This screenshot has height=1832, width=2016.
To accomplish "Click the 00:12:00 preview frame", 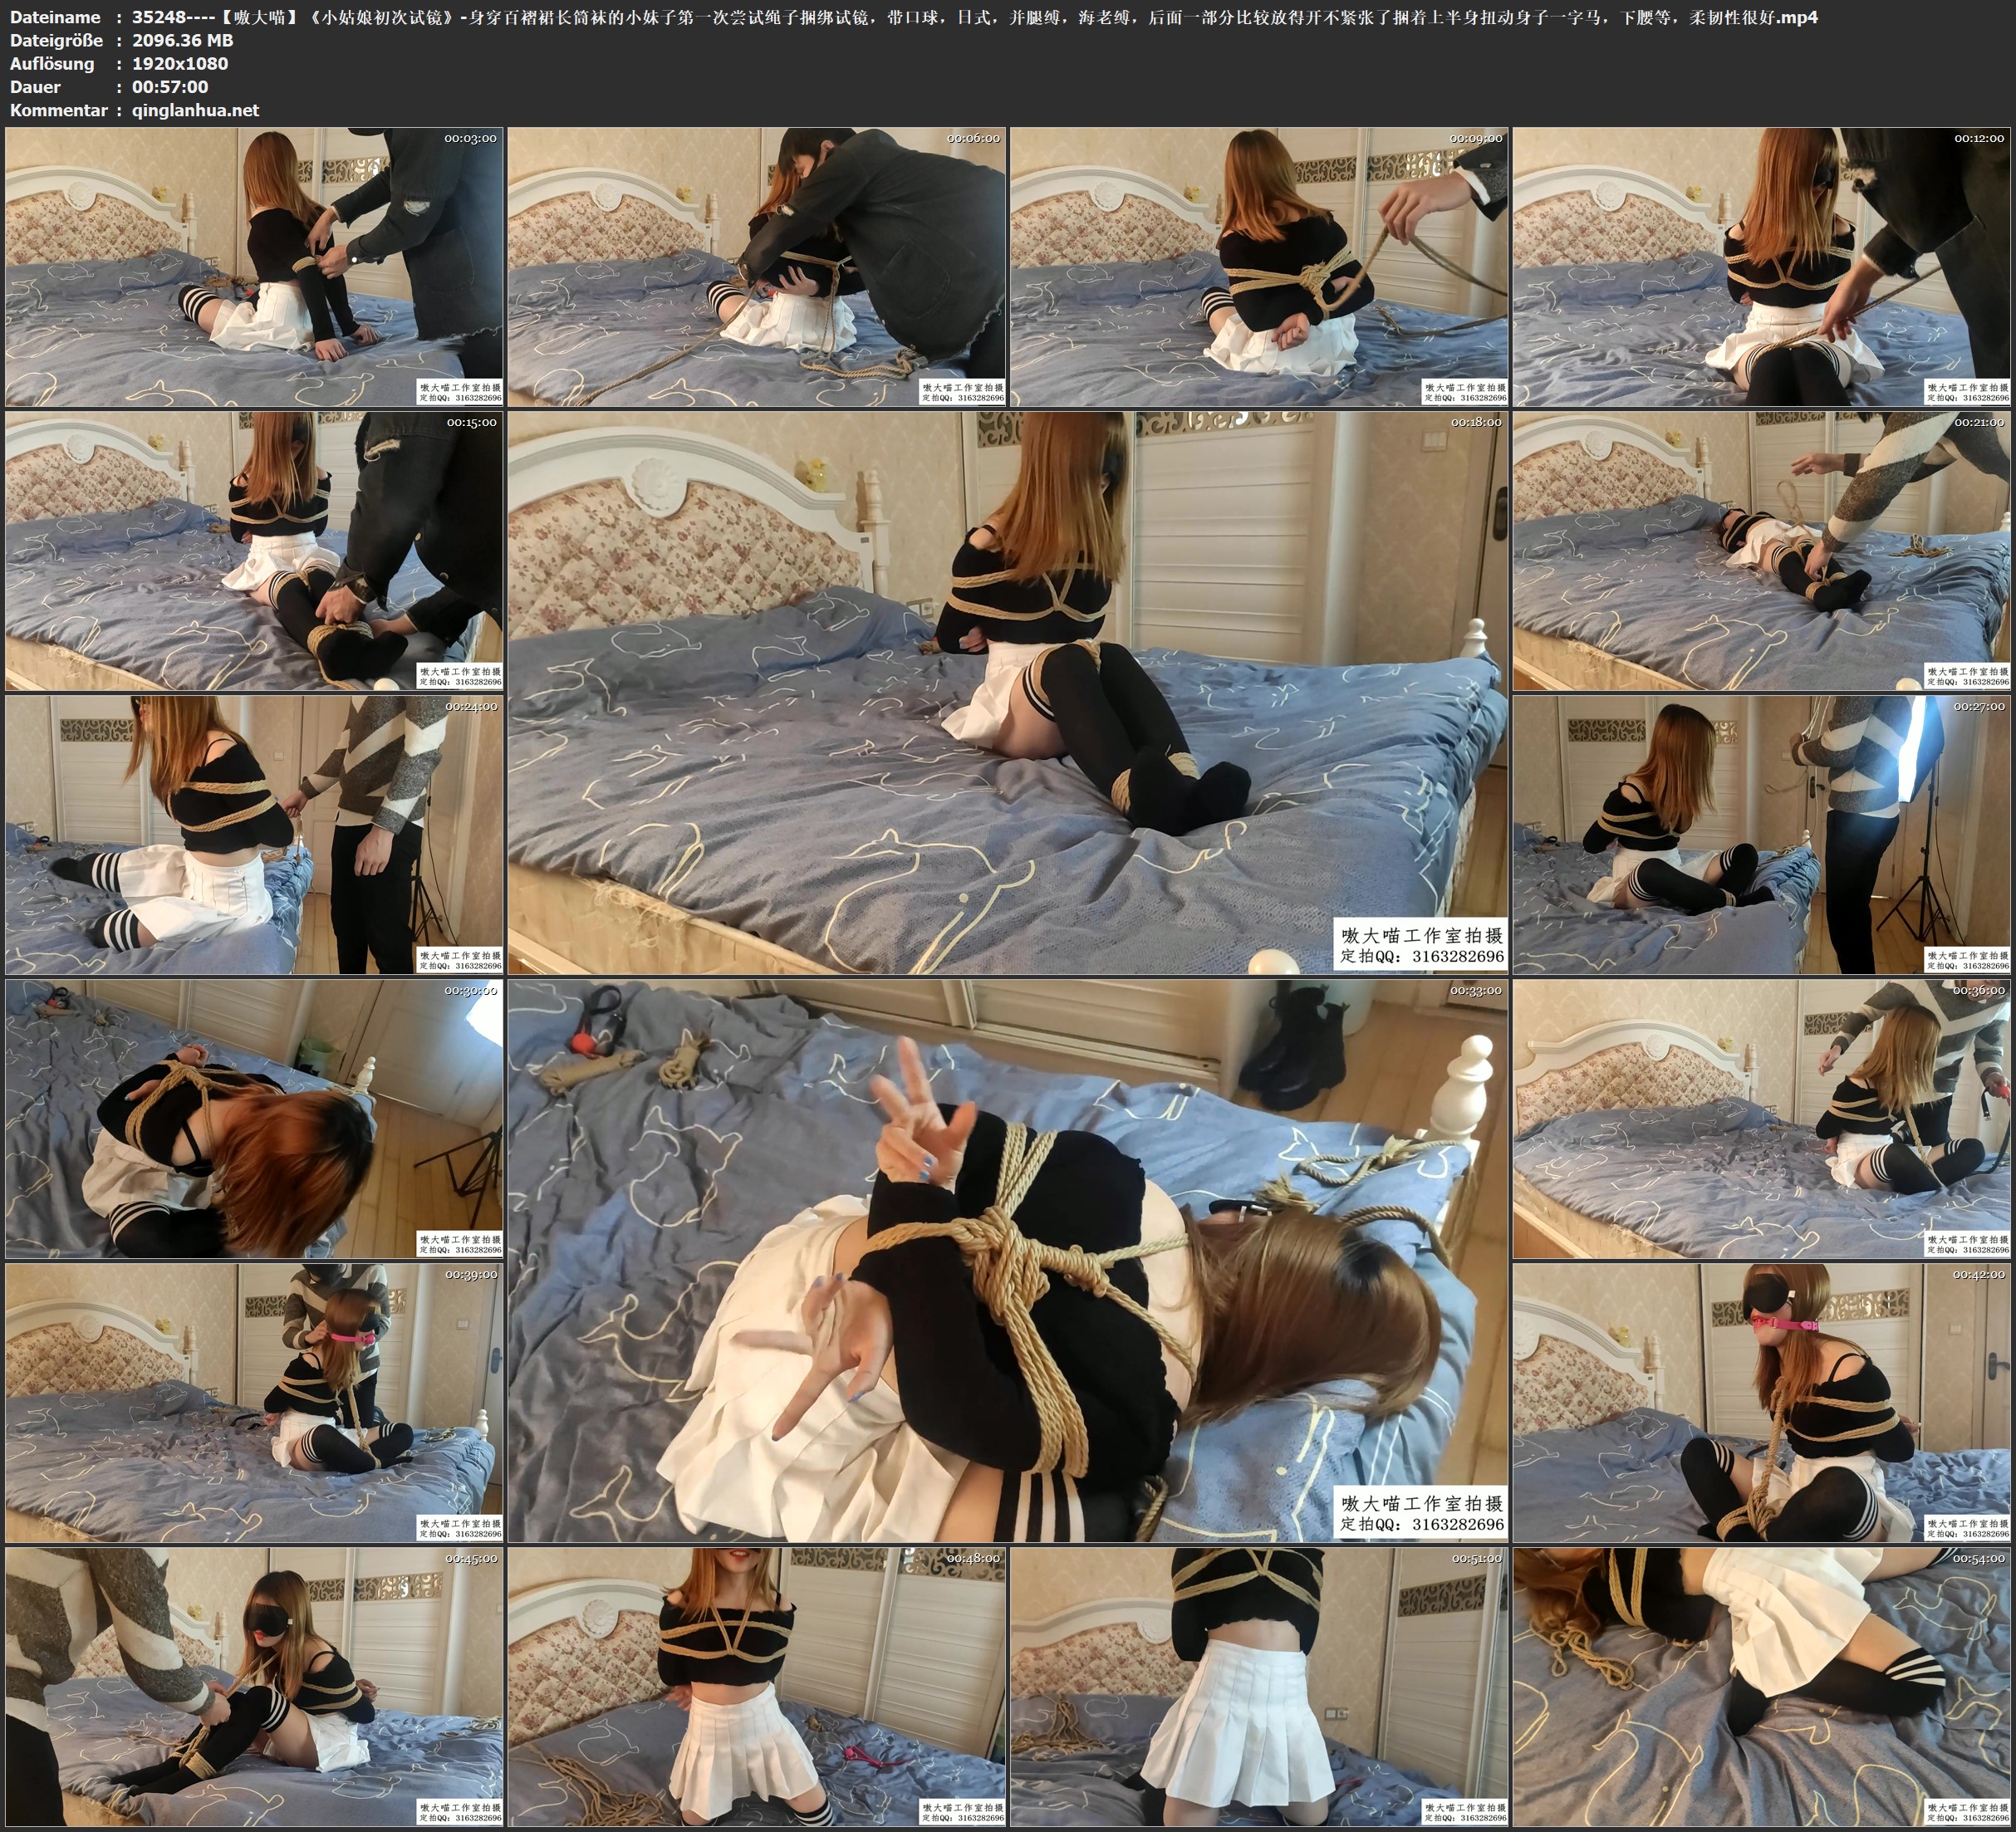I will point(1761,267).
